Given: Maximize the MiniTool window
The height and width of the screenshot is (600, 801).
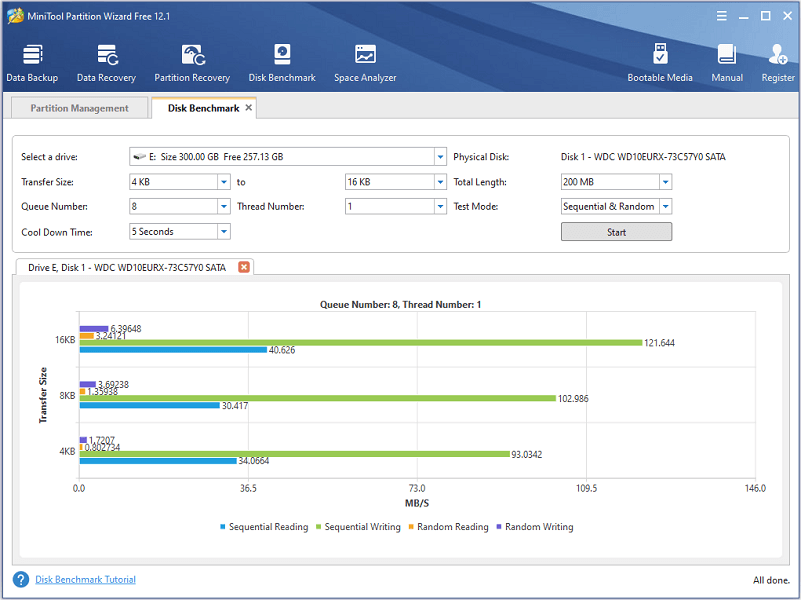Looking at the screenshot, I should click(765, 16).
